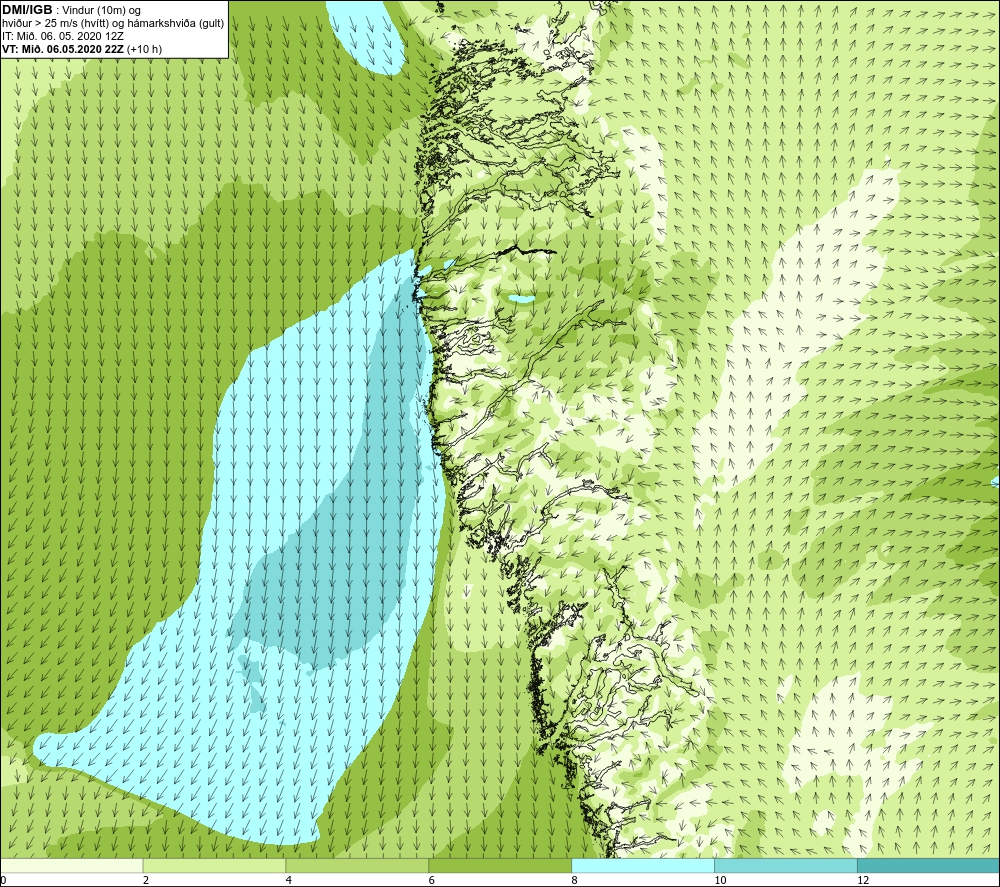Click the "(+10 h)" forecast offset text

tap(144, 49)
